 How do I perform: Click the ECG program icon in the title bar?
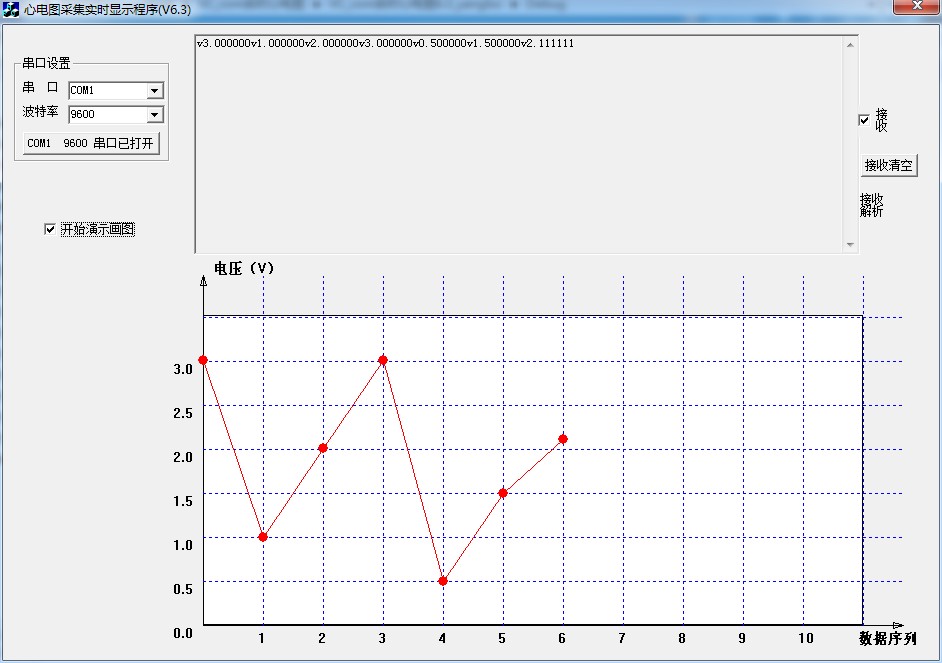pyautogui.click(x=11, y=8)
